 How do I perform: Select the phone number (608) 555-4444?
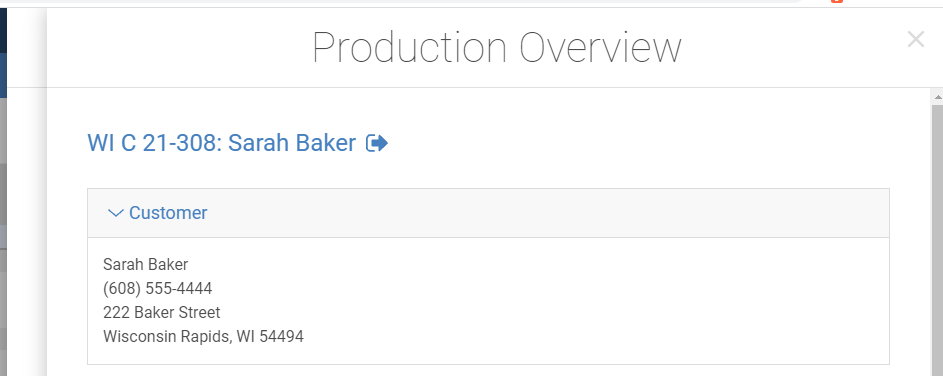(x=158, y=289)
